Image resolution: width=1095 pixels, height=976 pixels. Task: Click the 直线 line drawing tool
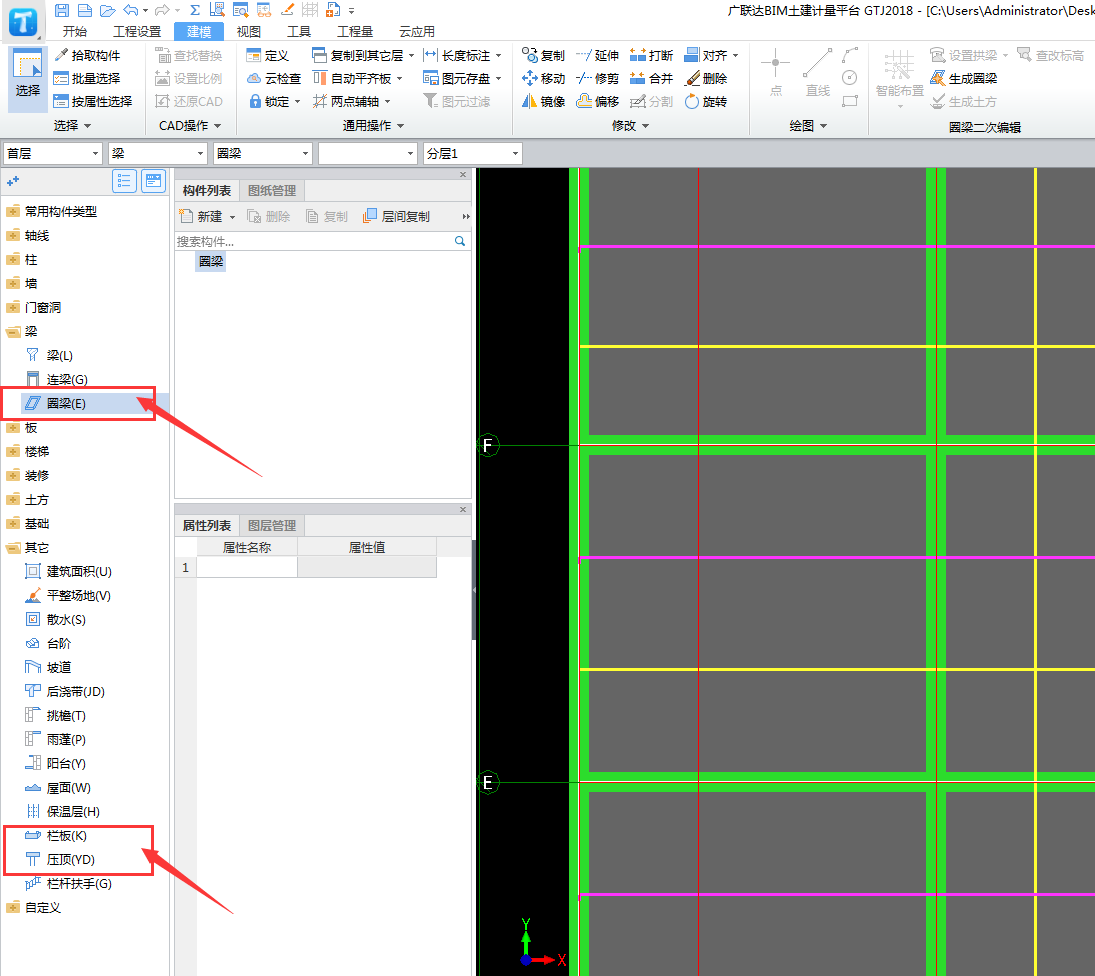pos(817,73)
